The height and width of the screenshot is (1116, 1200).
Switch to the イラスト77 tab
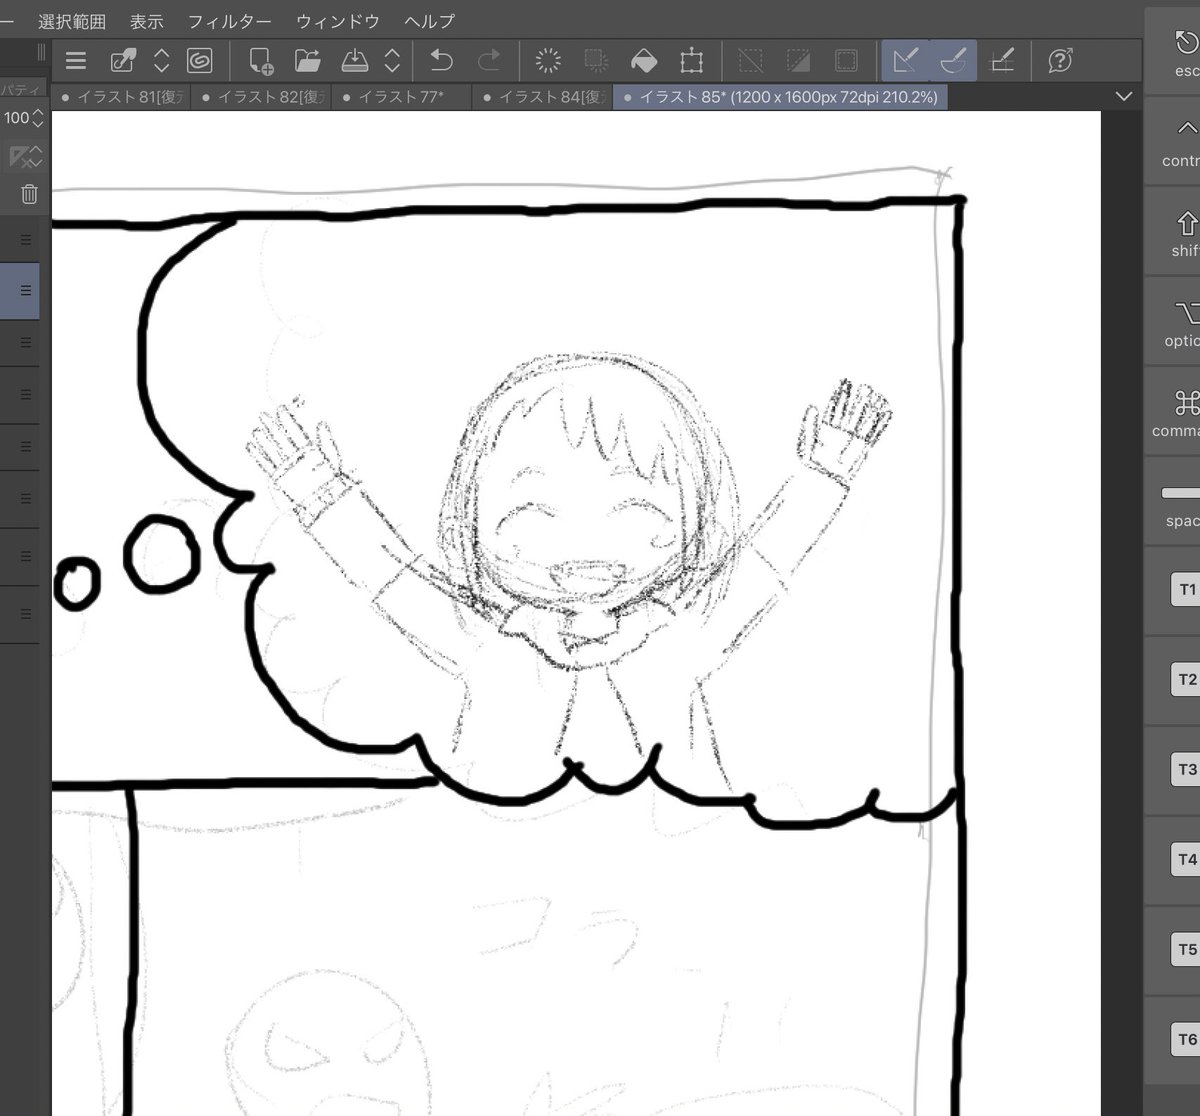click(x=402, y=97)
